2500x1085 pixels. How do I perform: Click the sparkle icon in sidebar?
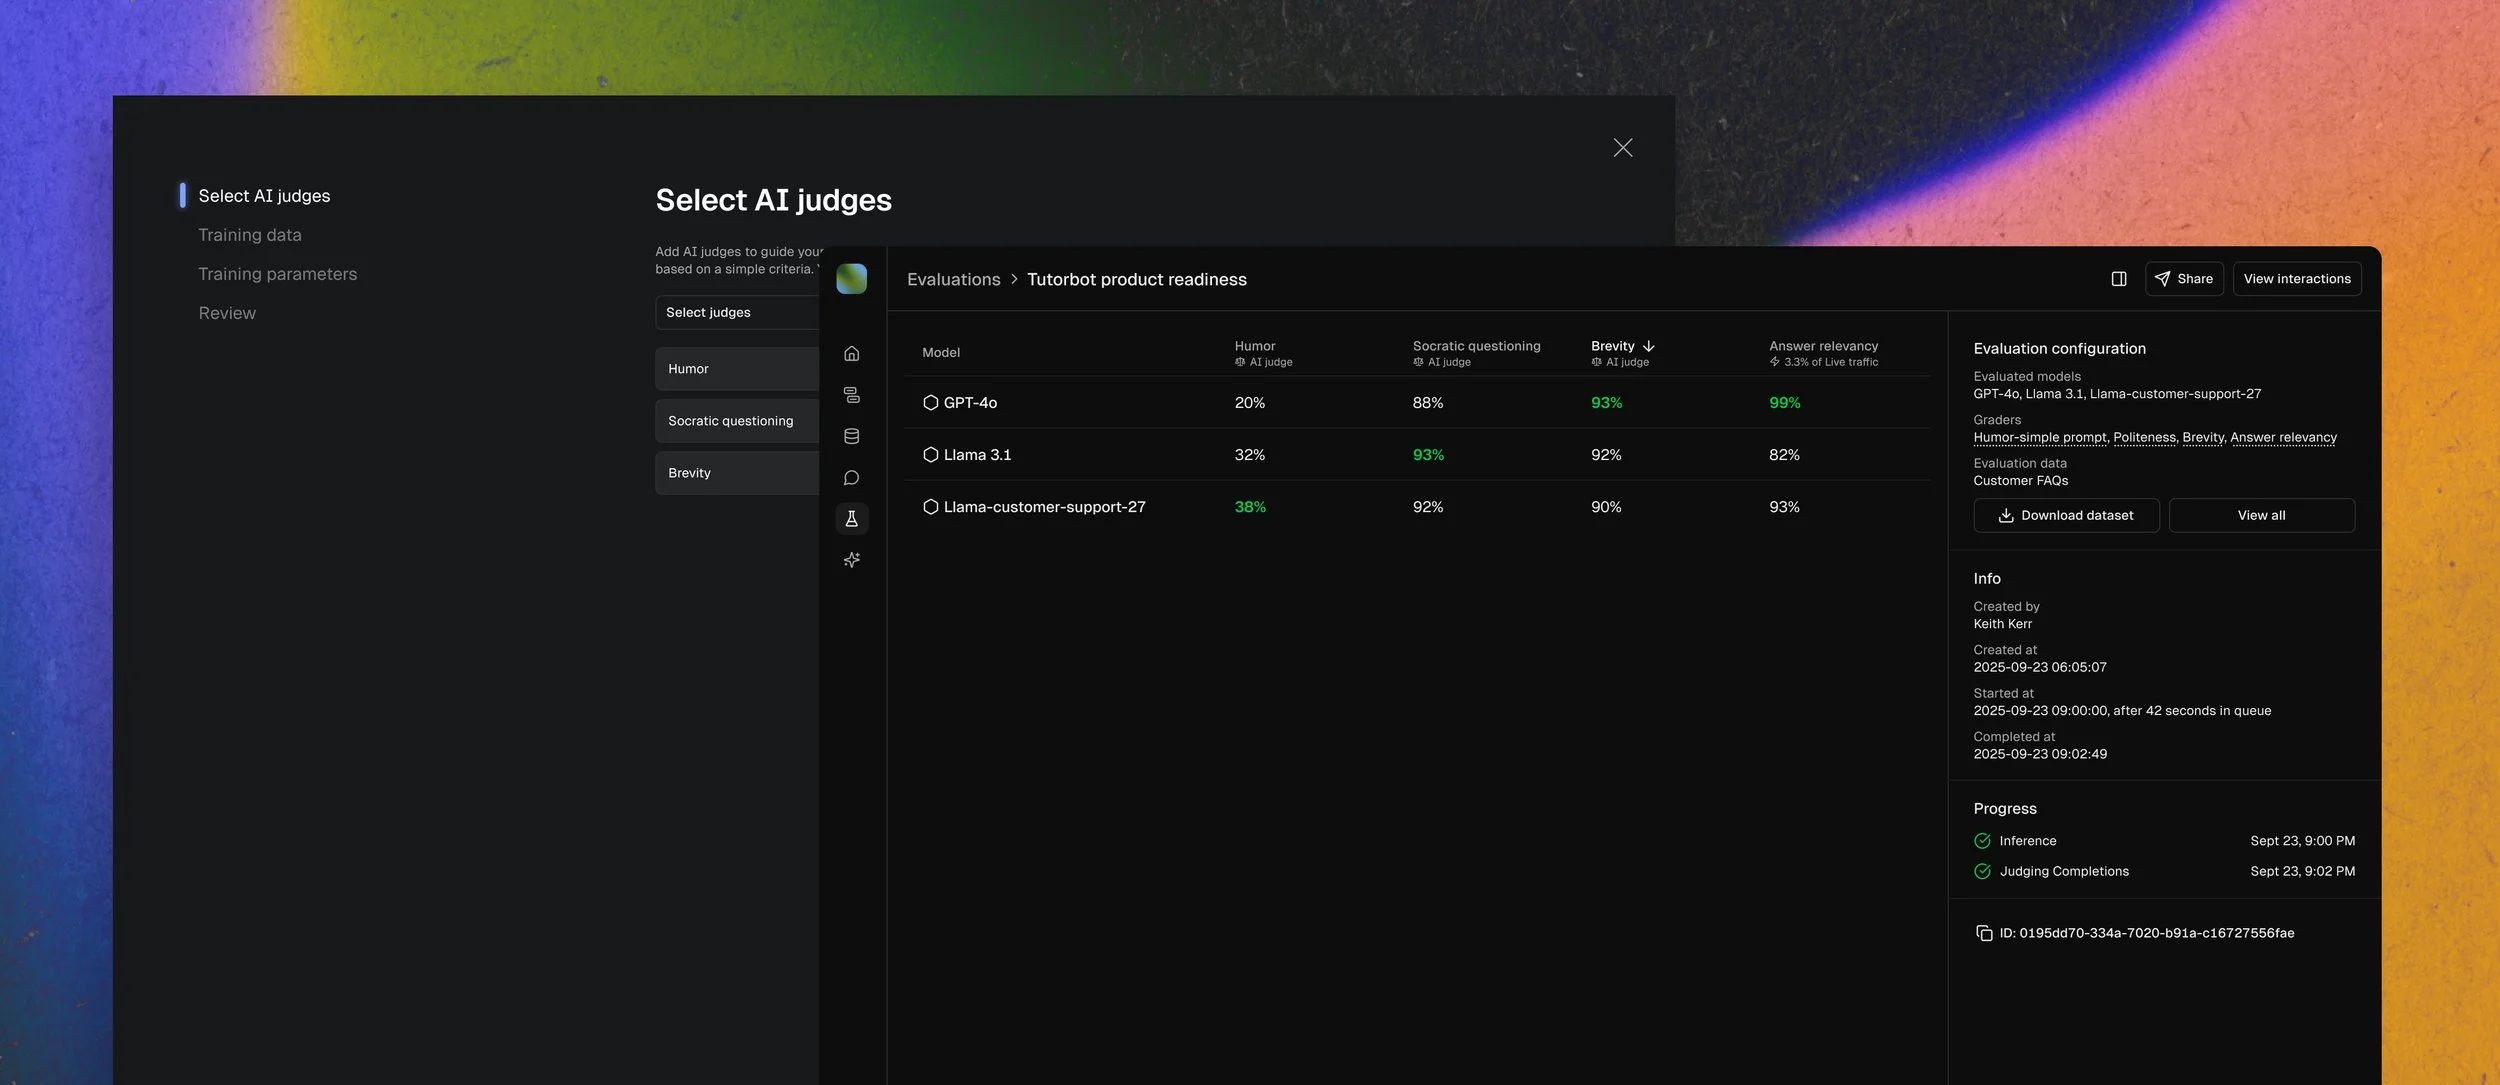tap(851, 560)
